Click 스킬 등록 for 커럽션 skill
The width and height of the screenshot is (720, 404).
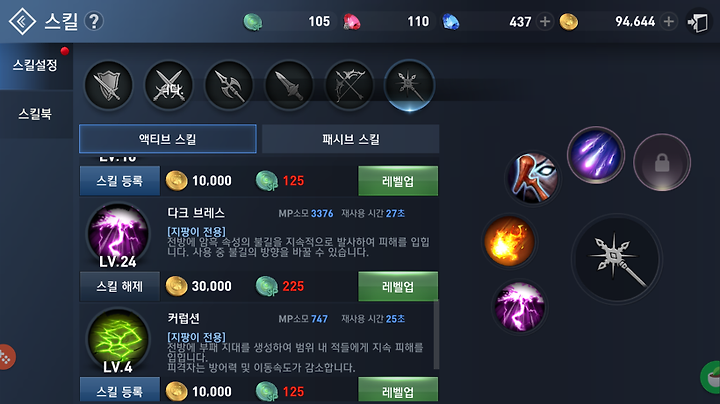click(x=120, y=391)
